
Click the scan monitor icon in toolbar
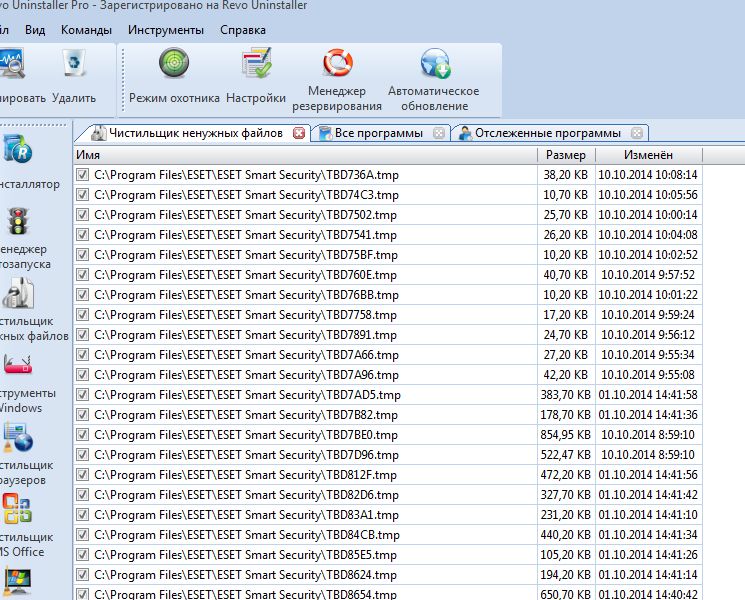click(11, 63)
